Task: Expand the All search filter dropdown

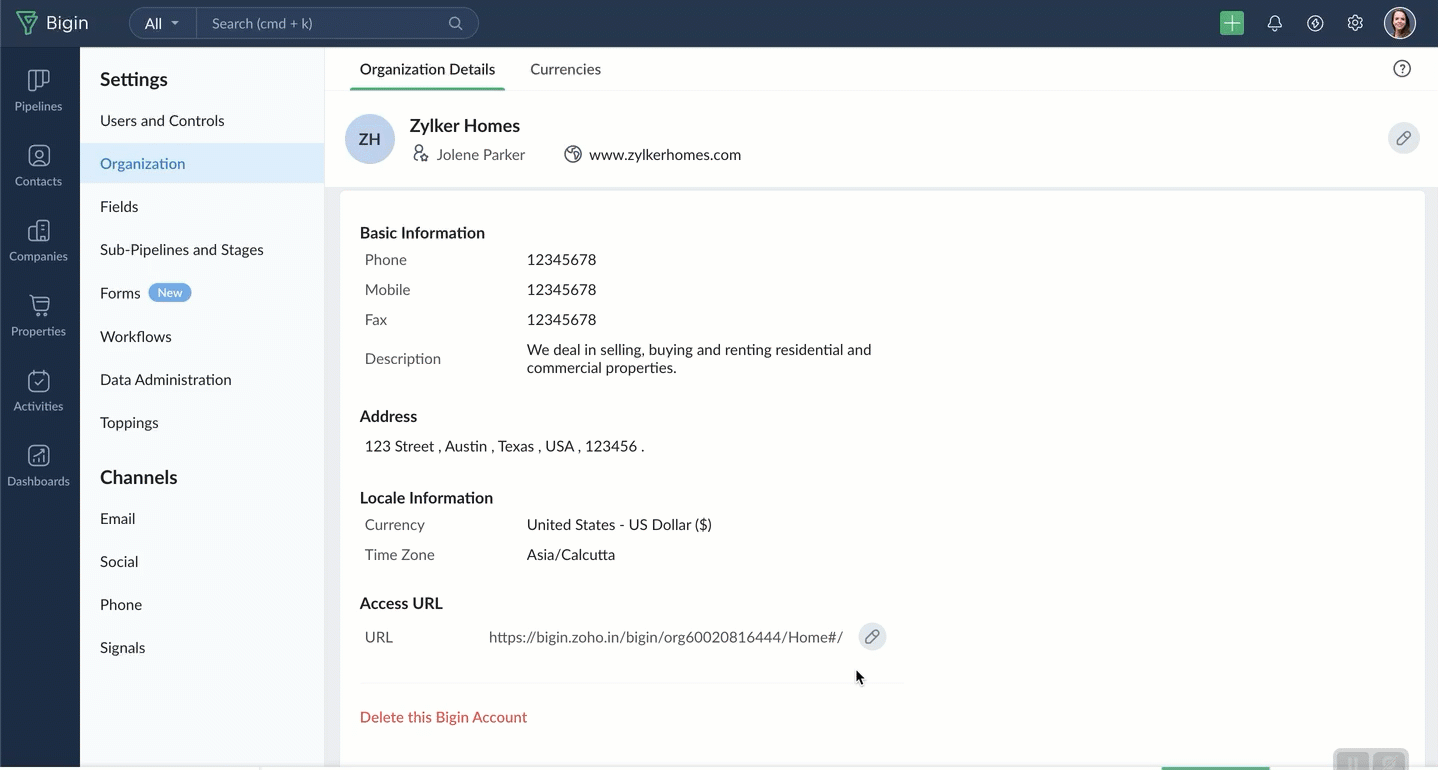Action: click(163, 23)
